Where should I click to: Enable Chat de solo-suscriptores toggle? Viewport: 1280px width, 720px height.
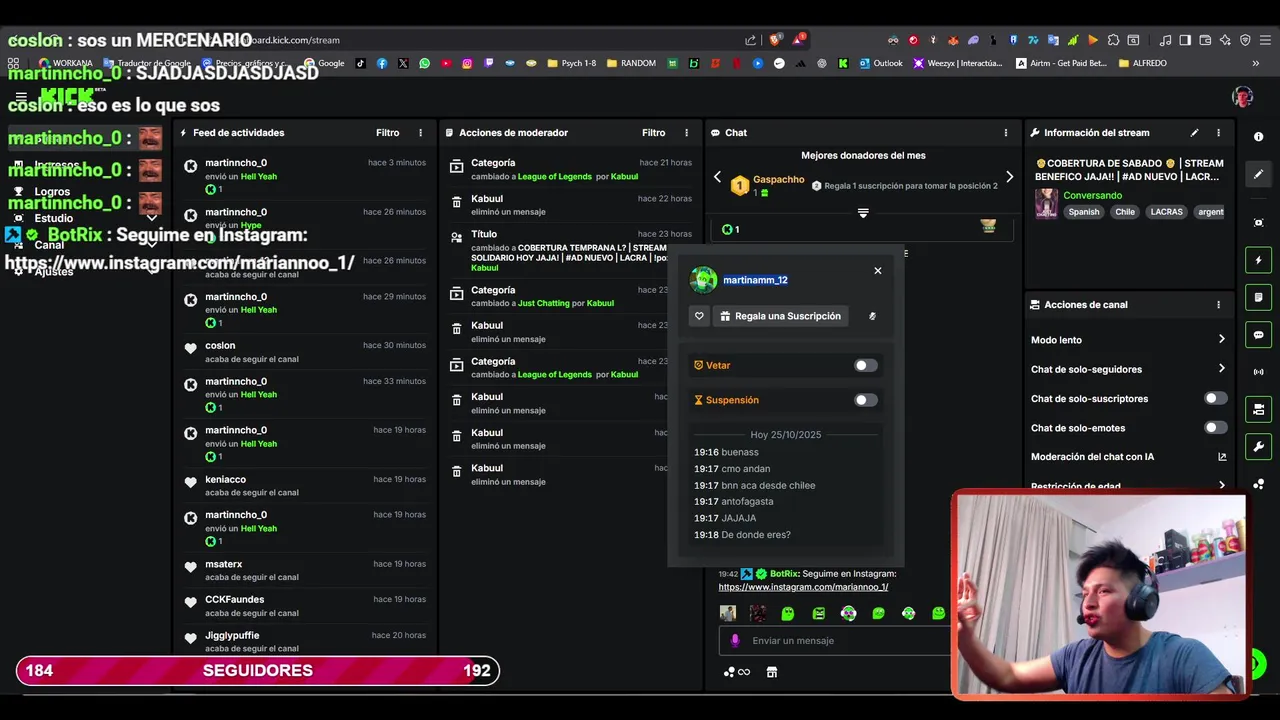pyautogui.click(x=1215, y=398)
